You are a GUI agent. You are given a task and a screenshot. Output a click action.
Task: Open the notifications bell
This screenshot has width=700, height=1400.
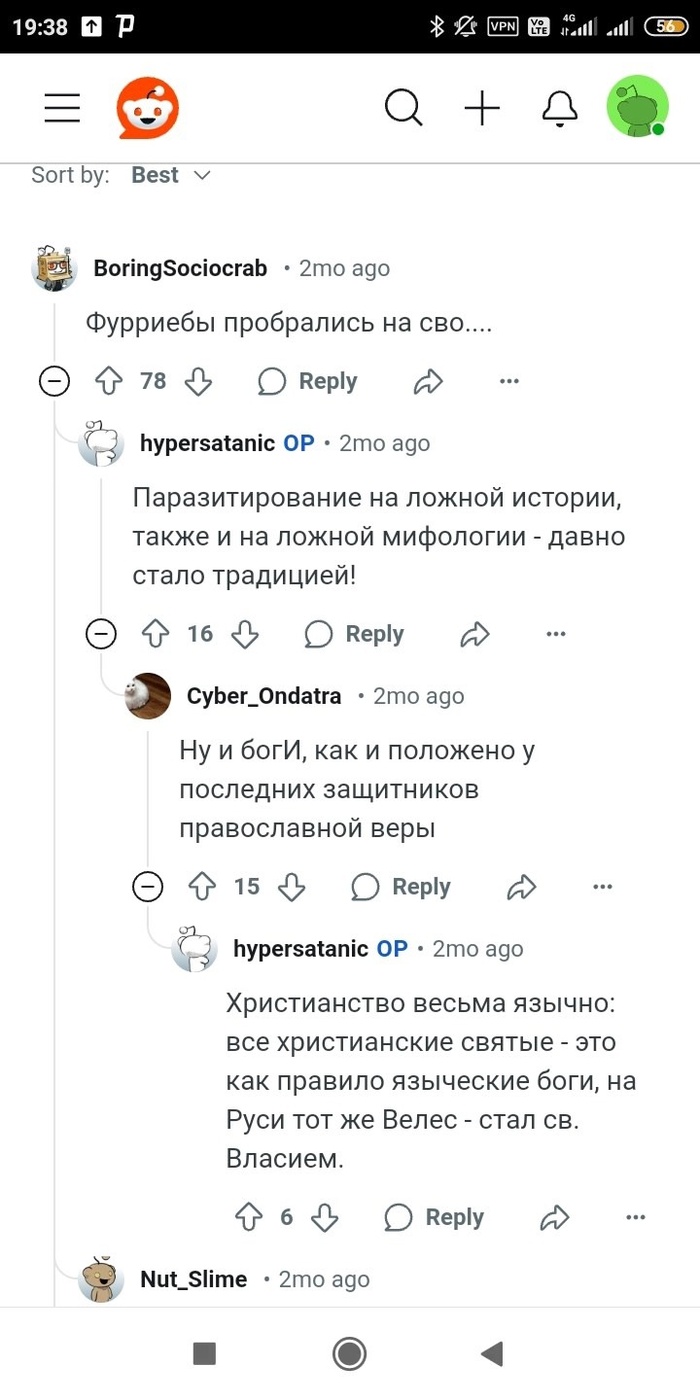560,108
